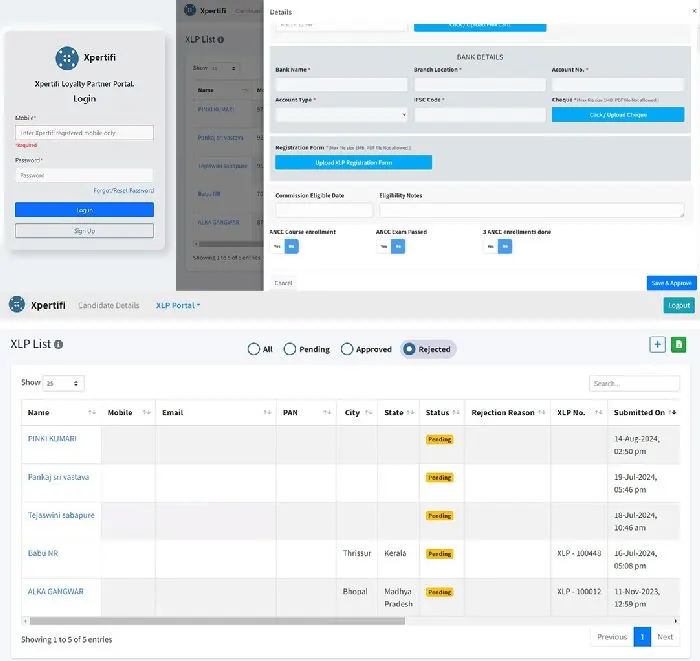The width and height of the screenshot is (700, 661).
Task: Export list with green document icon
Action: (679, 345)
